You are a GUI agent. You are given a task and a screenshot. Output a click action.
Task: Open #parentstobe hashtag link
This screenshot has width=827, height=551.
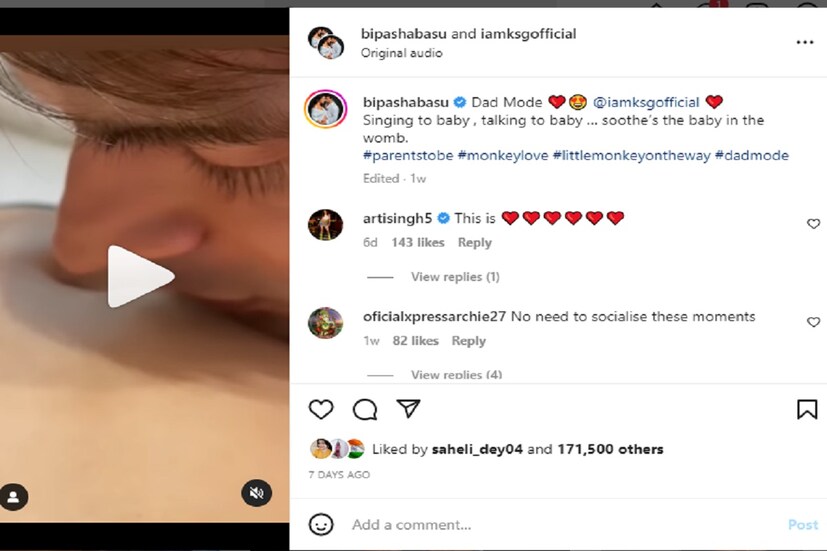(408, 155)
